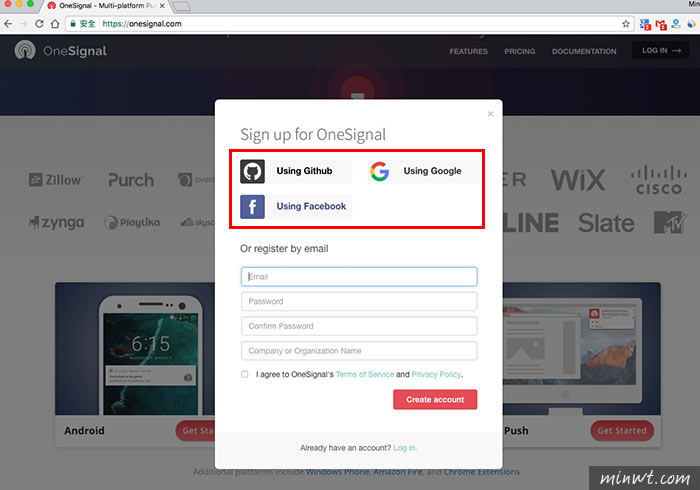The image size is (700, 490).
Task: Open the Pricing menu item
Action: click(520, 51)
